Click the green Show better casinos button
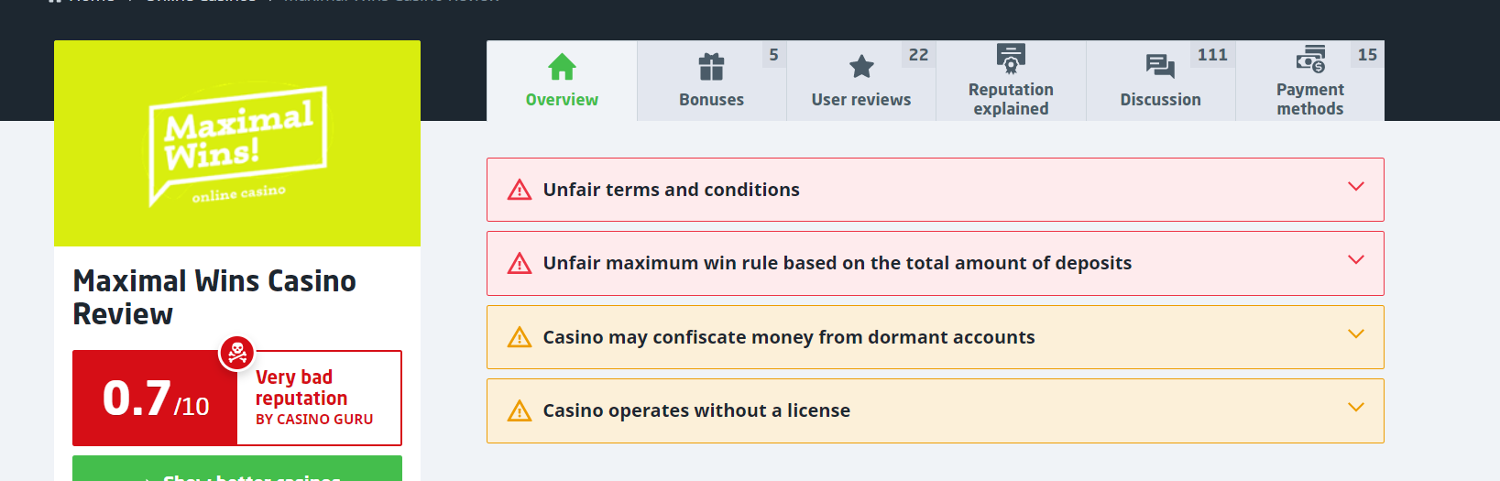Screen dimensions: 1500x481 237,468
